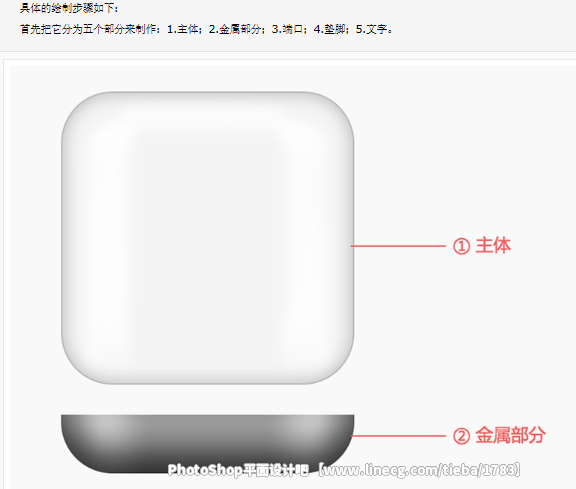This screenshot has height=489, width=576.
Task: Click 4.垫脚 in the intro sentence
Action: tap(330, 29)
